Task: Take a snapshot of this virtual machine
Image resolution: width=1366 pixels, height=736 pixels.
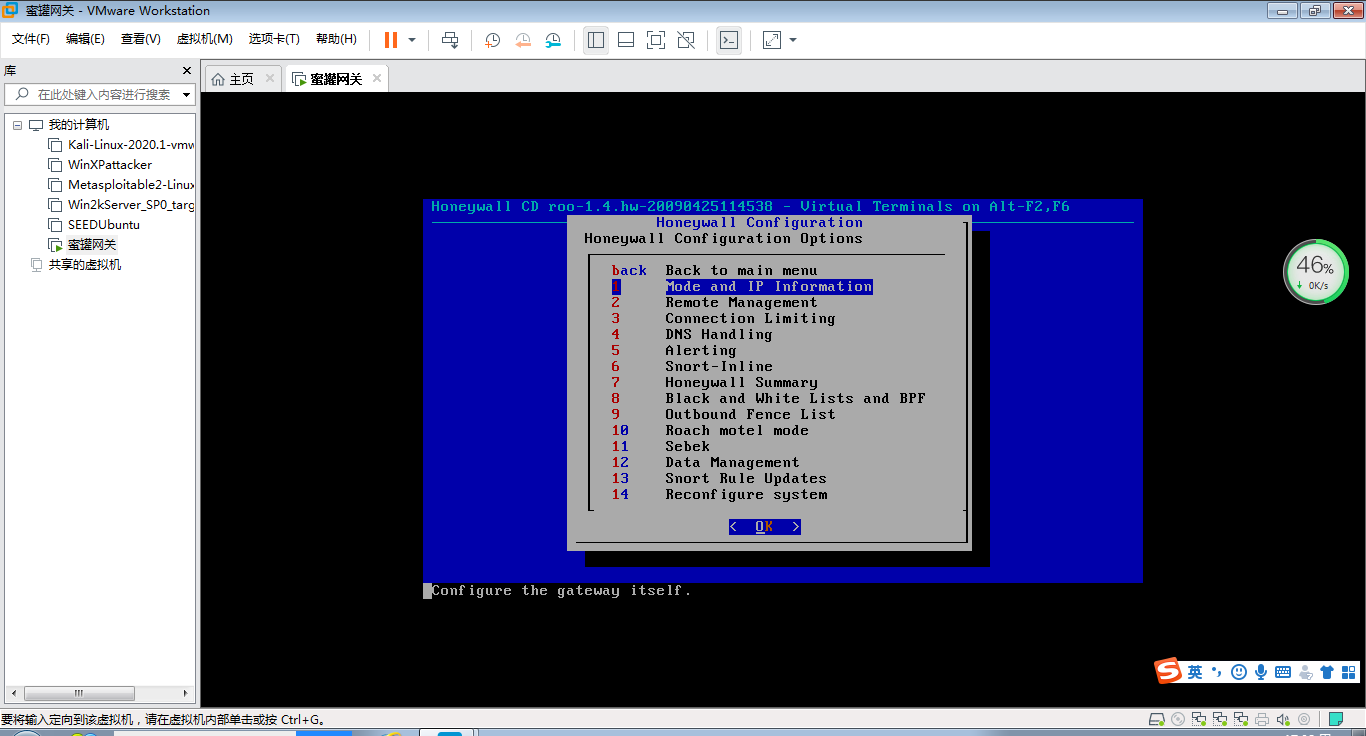Action: point(493,40)
